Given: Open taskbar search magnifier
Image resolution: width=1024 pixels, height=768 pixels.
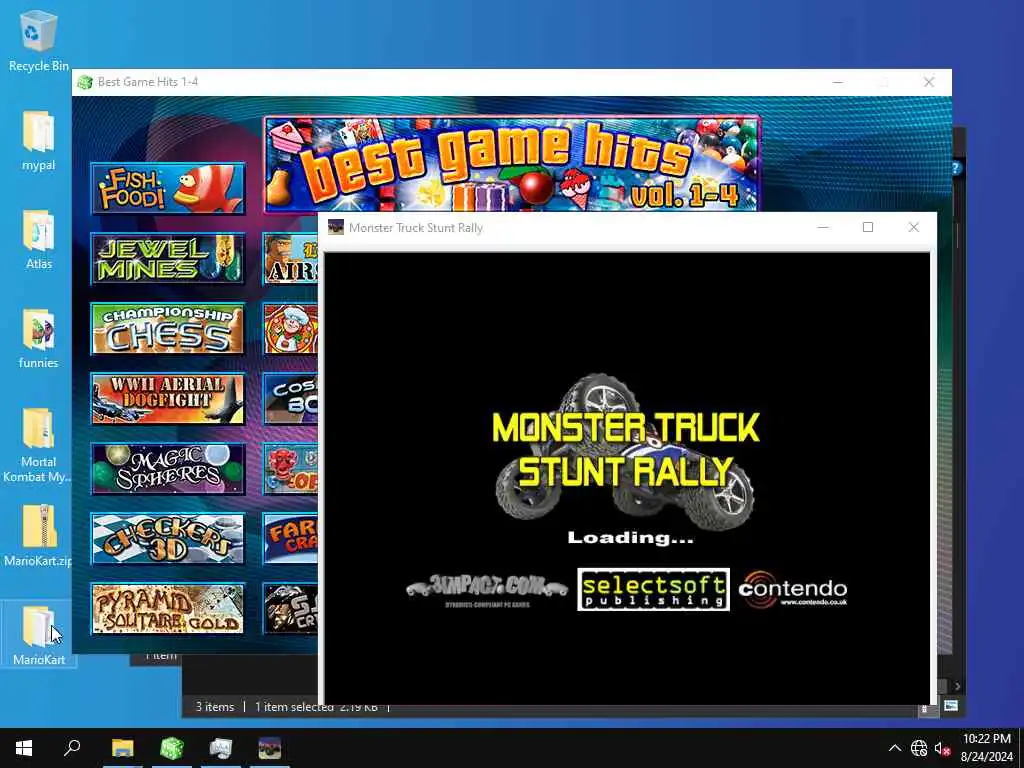Looking at the screenshot, I should pyautogui.click(x=72, y=748).
